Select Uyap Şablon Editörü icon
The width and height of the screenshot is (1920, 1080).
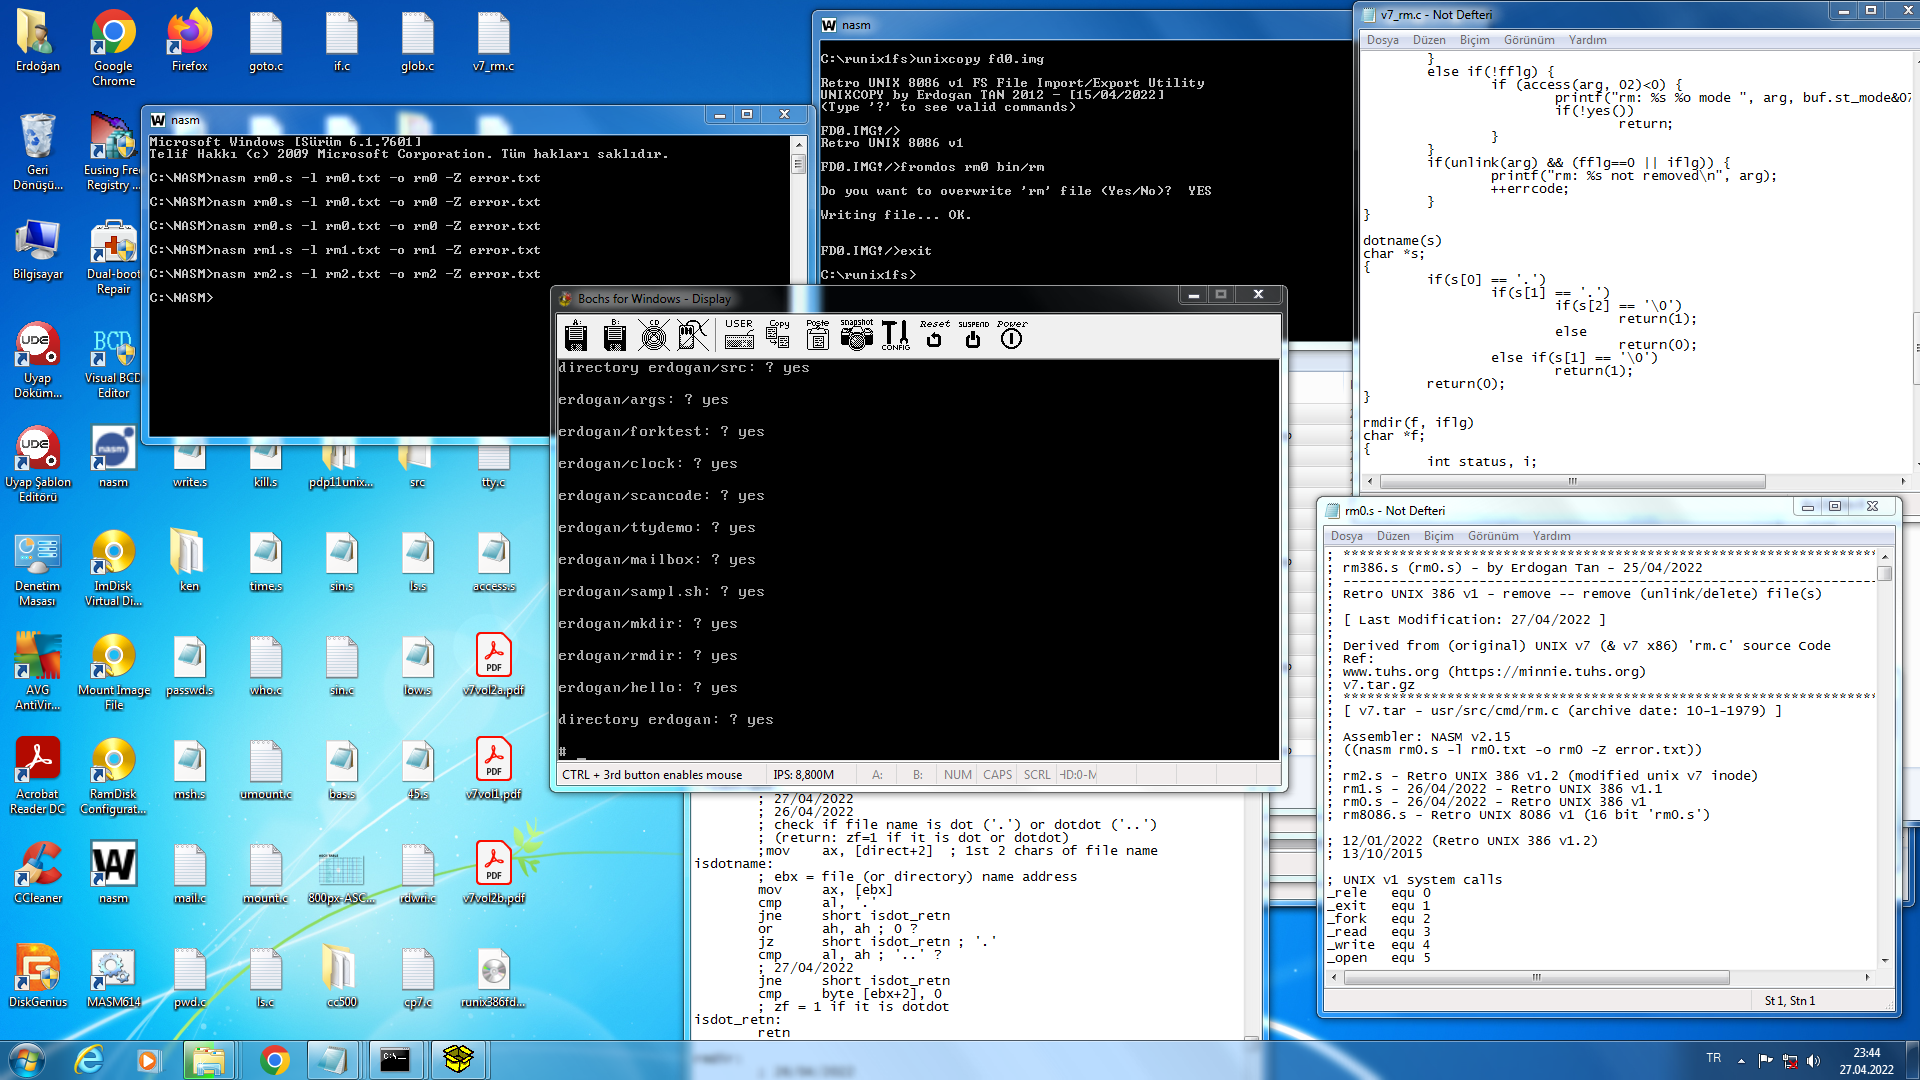[37, 464]
